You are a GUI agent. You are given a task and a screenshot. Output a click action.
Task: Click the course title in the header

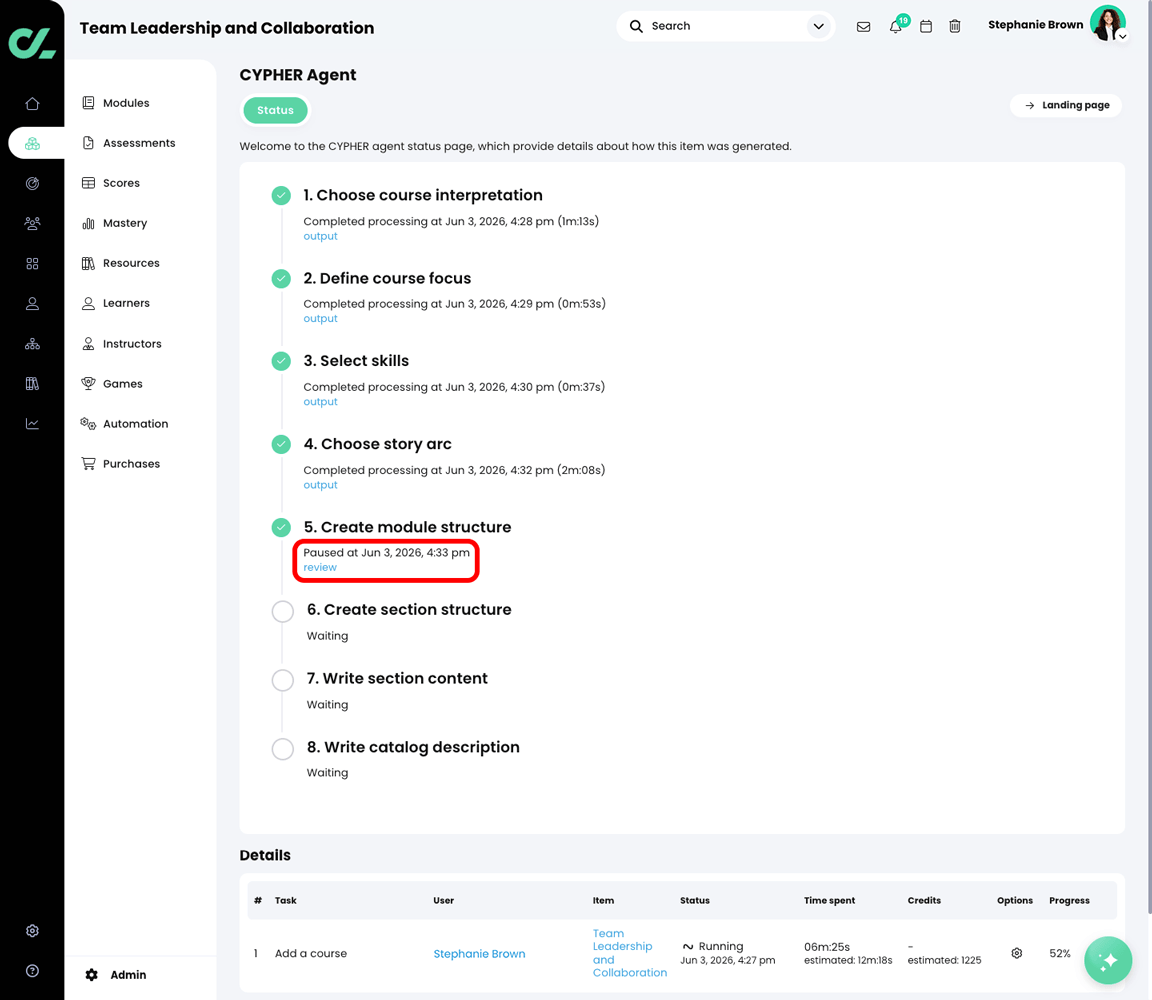227,28
